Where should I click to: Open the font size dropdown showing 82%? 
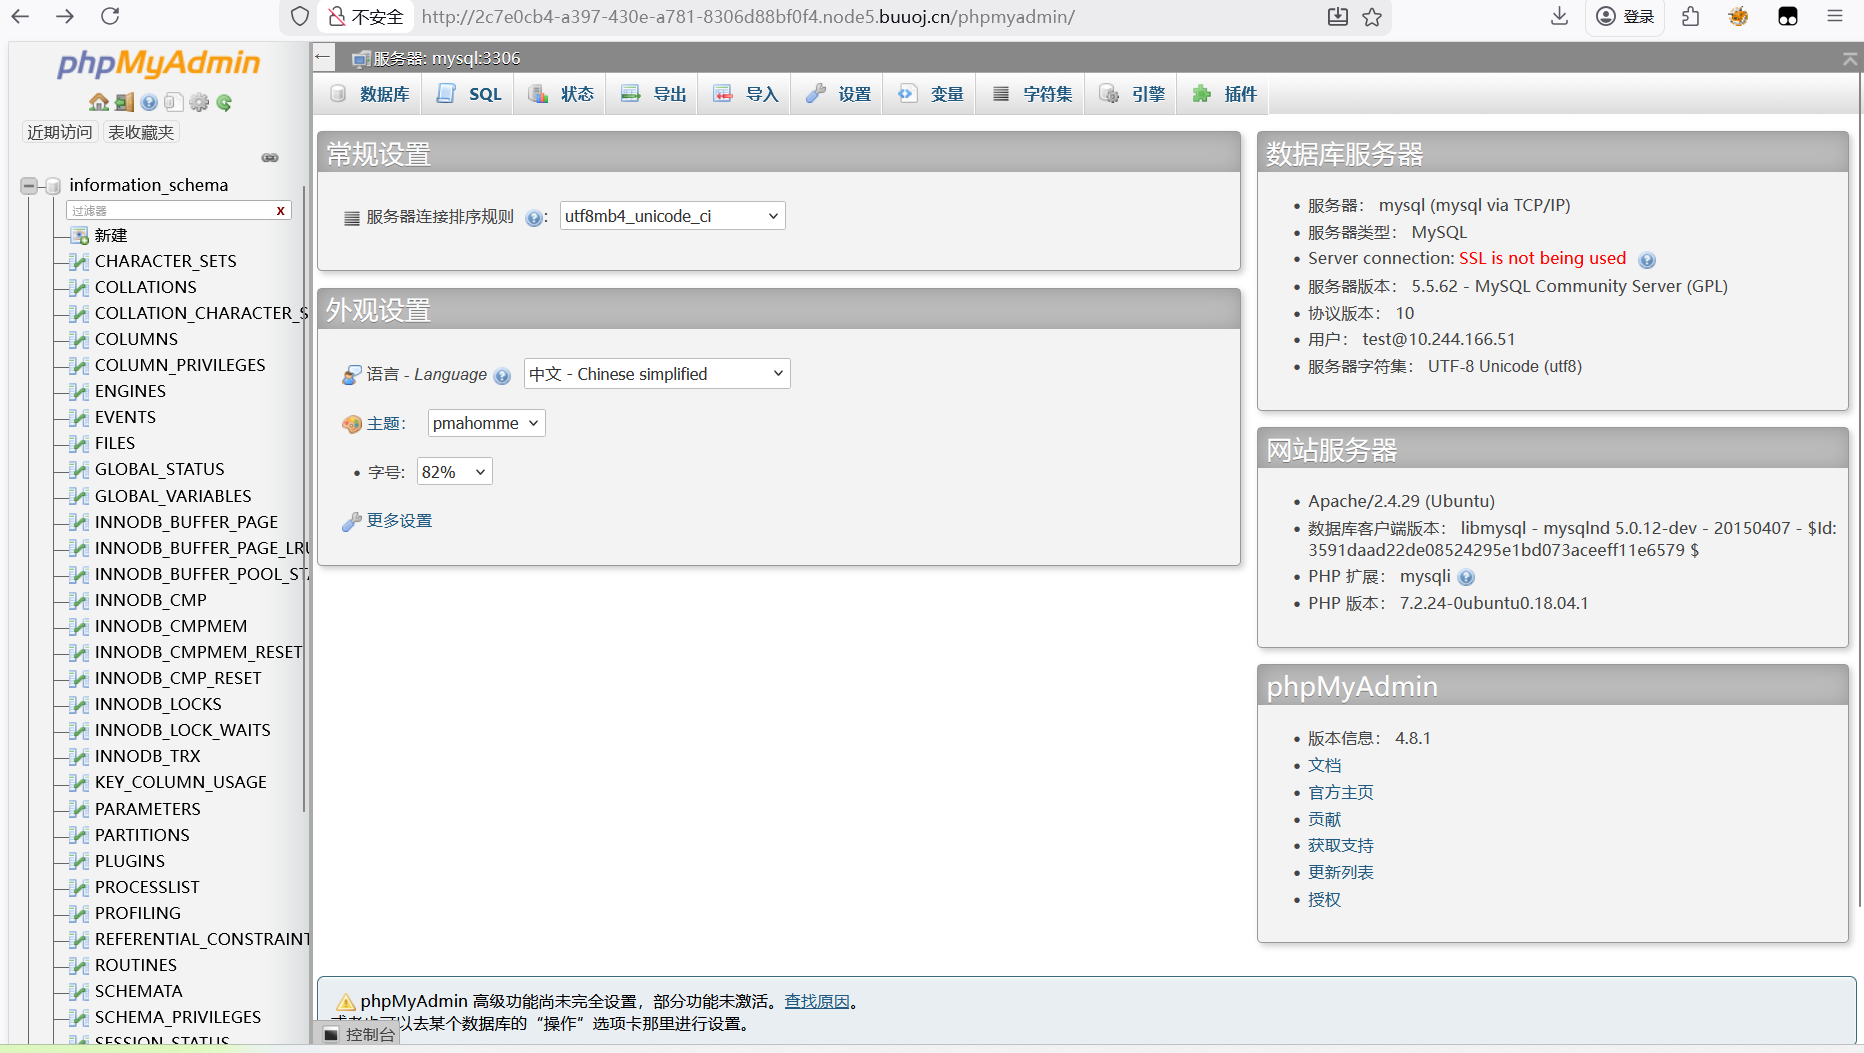pyautogui.click(x=454, y=472)
